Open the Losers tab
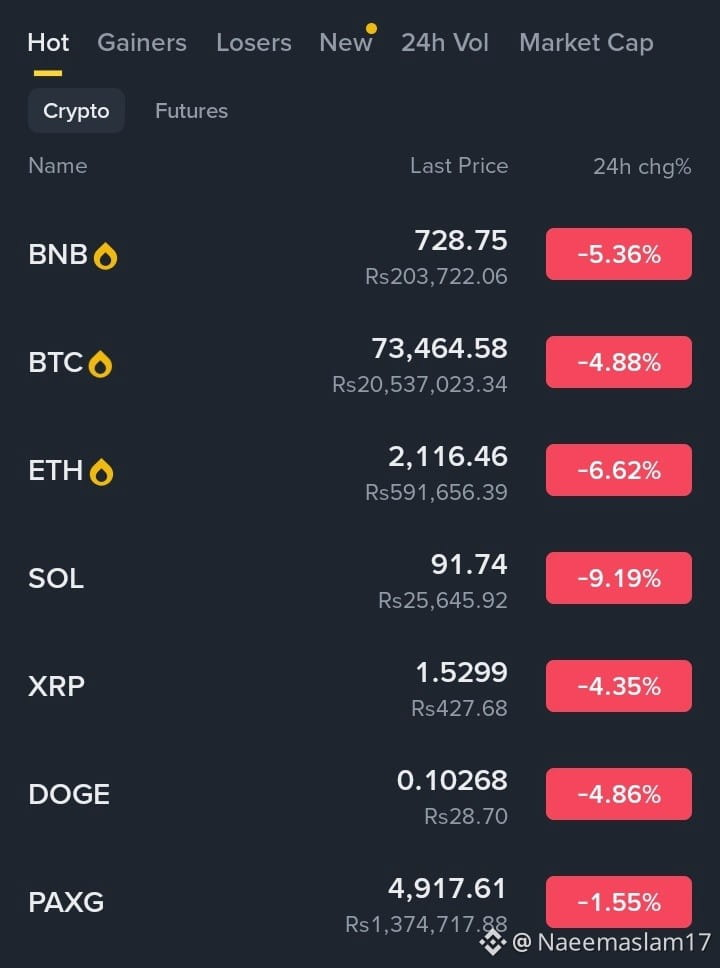This screenshot has width=720, height=968. click(x=254, y=43)
